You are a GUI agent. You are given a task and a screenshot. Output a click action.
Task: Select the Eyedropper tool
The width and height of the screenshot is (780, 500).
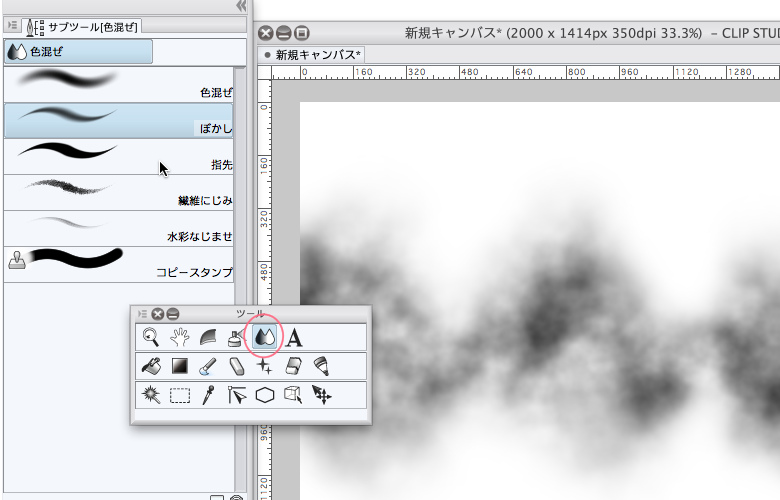coord(208,395)
